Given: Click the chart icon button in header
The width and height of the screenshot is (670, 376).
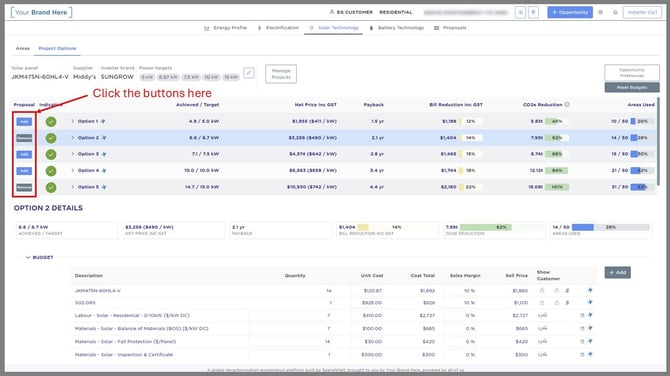Looking at the screenshot, I should pyautogui.click(x=520, y=12).
